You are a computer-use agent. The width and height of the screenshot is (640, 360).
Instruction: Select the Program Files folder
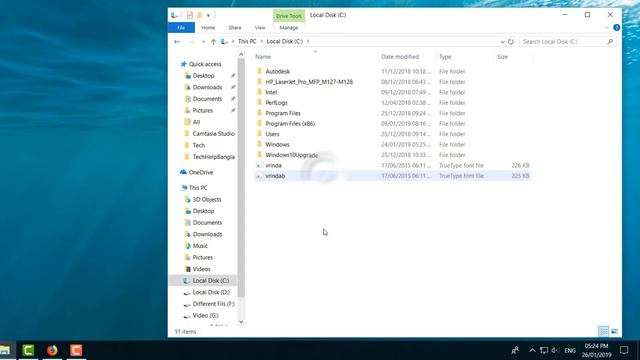point(283,113)
